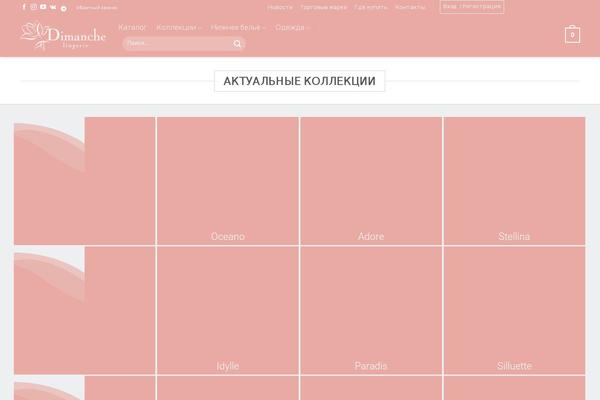This screenshot has width=600, height=400.
Task: Open the shopping cart bag icon
Action: (572, 34)
